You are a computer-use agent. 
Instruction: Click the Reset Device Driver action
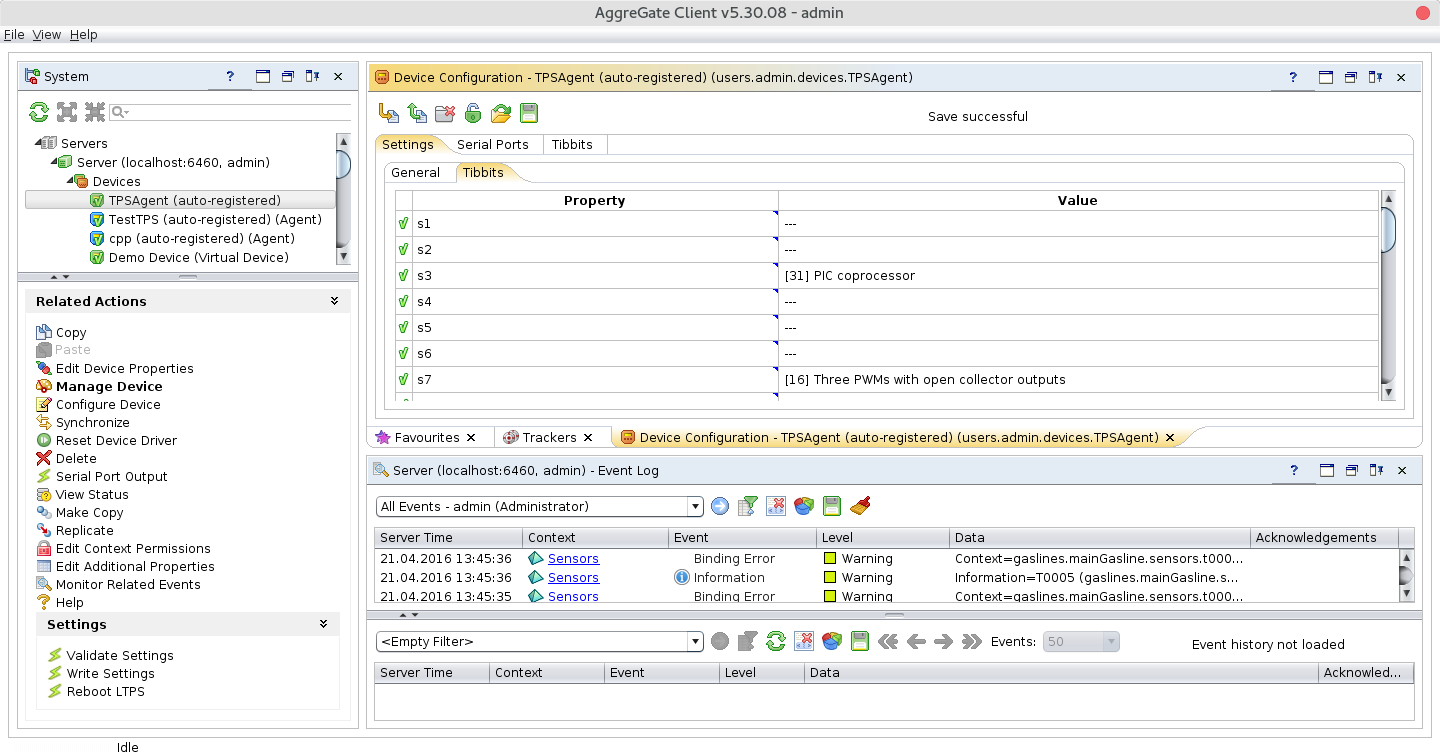pyautogui.click(x=116, y=440)
